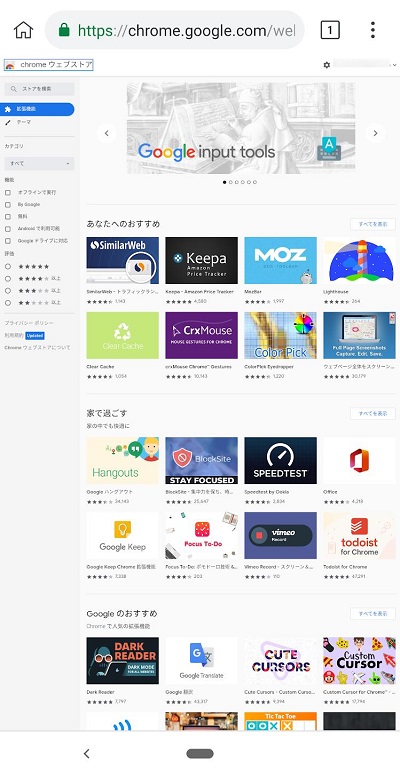This screenshot has width=400, height=777.
Task: Check the 無料 filter checkbox
Action: tap(7, 217)
